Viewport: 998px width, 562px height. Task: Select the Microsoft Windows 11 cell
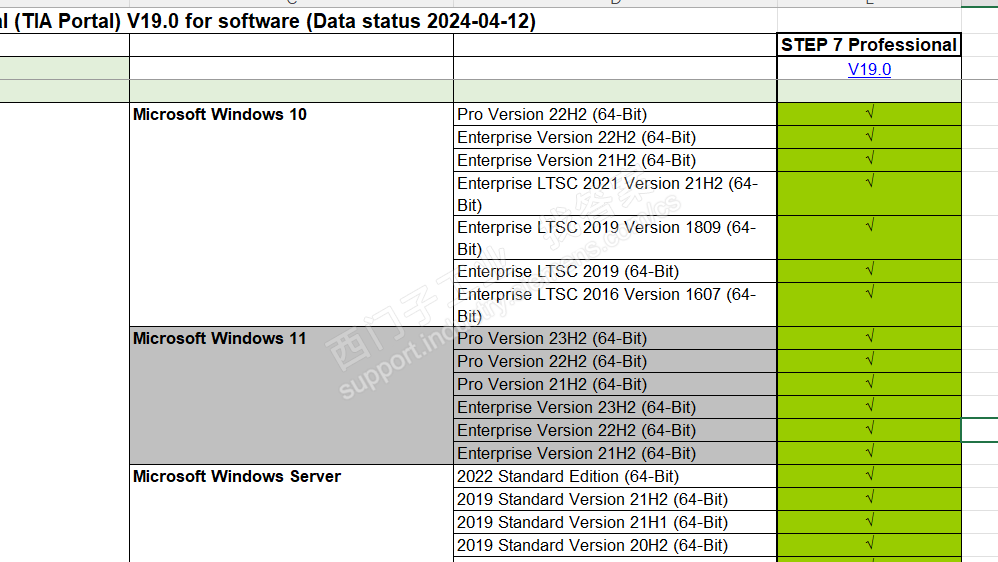click(220, 338)
